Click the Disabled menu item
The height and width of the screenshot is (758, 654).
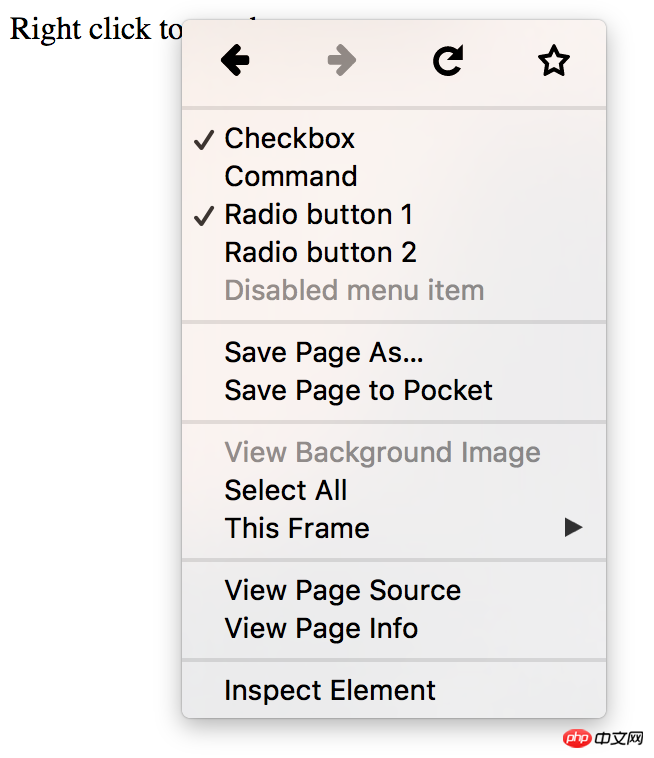pyautogui.click(x=354, y=291)
